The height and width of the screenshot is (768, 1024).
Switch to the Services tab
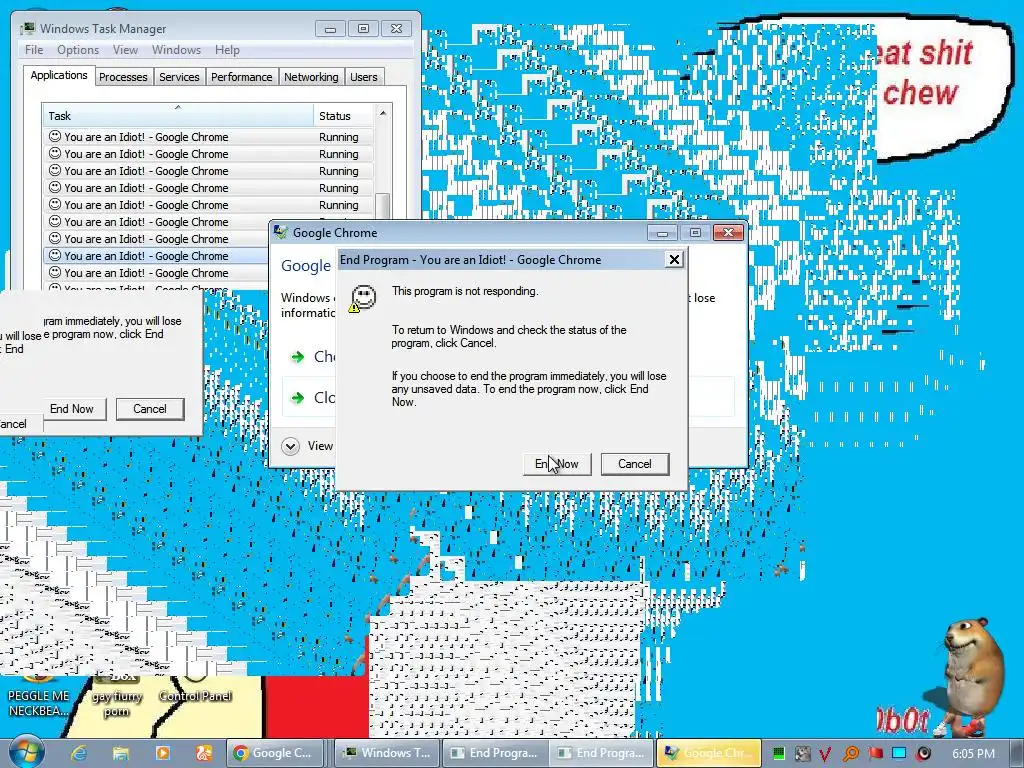point(179,77)
